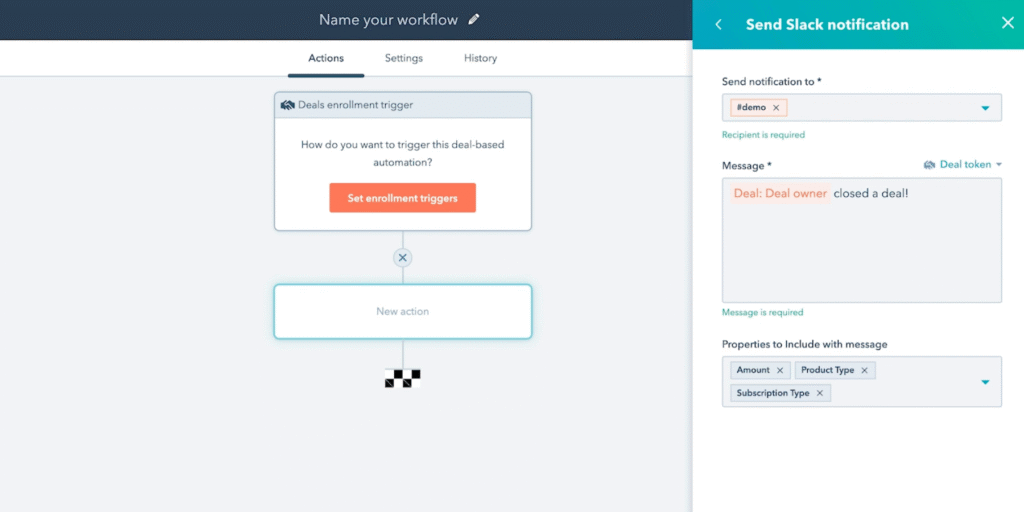Open the Deal token dropdown
The height and width of the screenshot is (512, 1024).
click(x=963, y=165)
